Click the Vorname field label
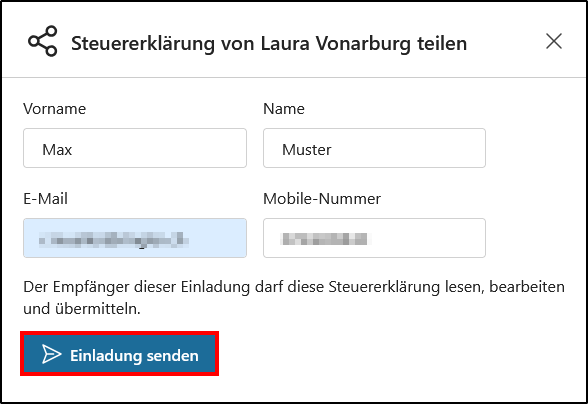Screen dimensions: 588x404 [x=54, y=109]
